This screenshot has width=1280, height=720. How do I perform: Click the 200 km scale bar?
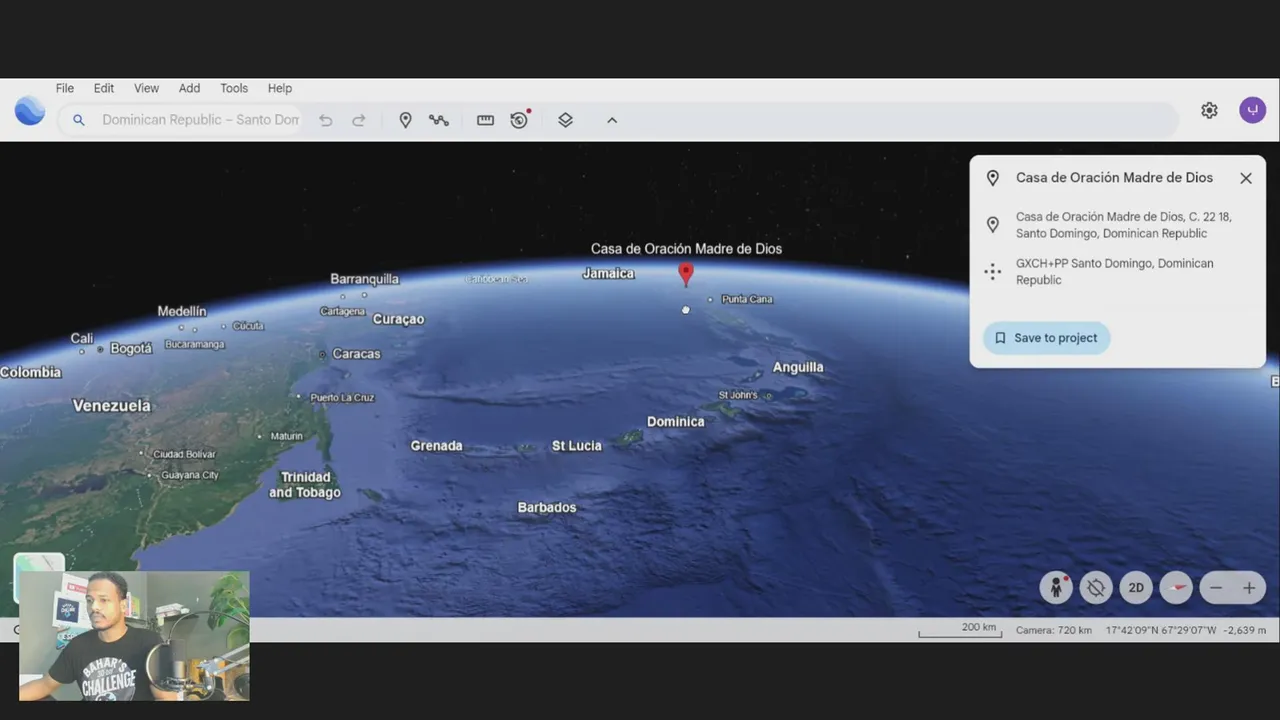(958, 630)
